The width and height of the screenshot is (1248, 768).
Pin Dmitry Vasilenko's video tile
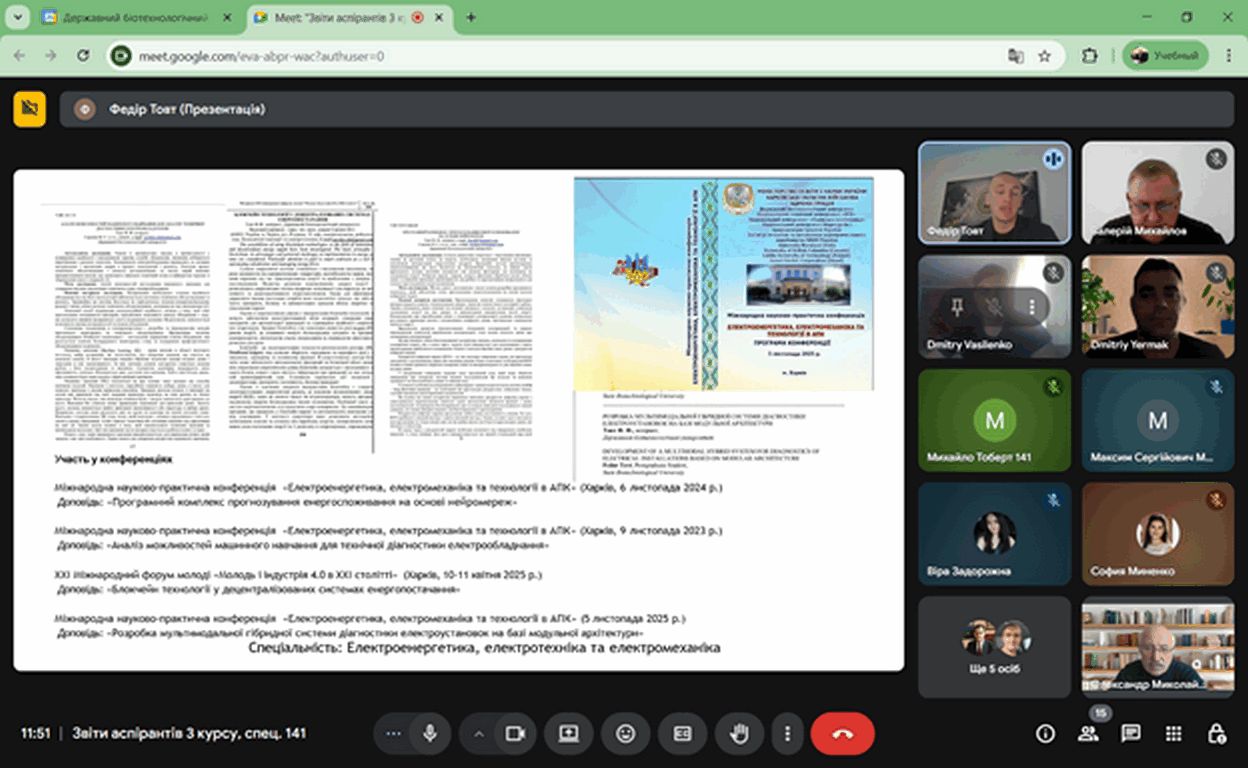[957, 307]
